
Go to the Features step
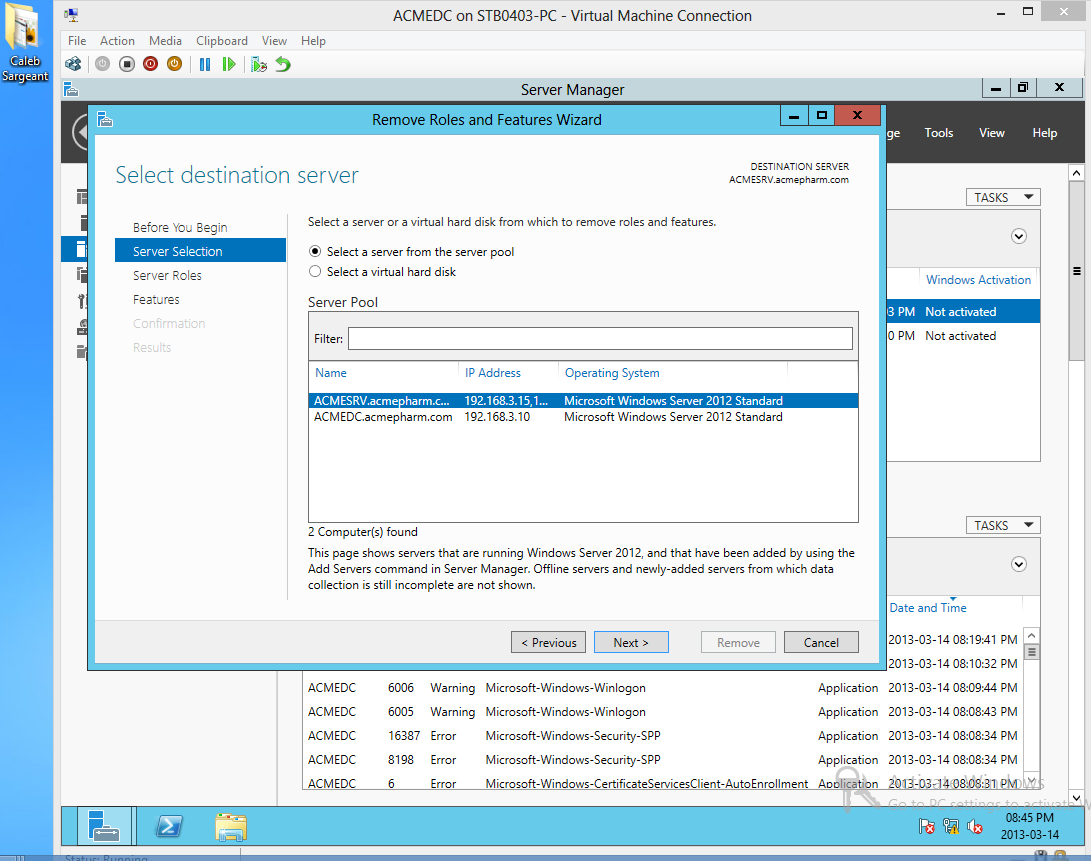(x=157, y=299)
